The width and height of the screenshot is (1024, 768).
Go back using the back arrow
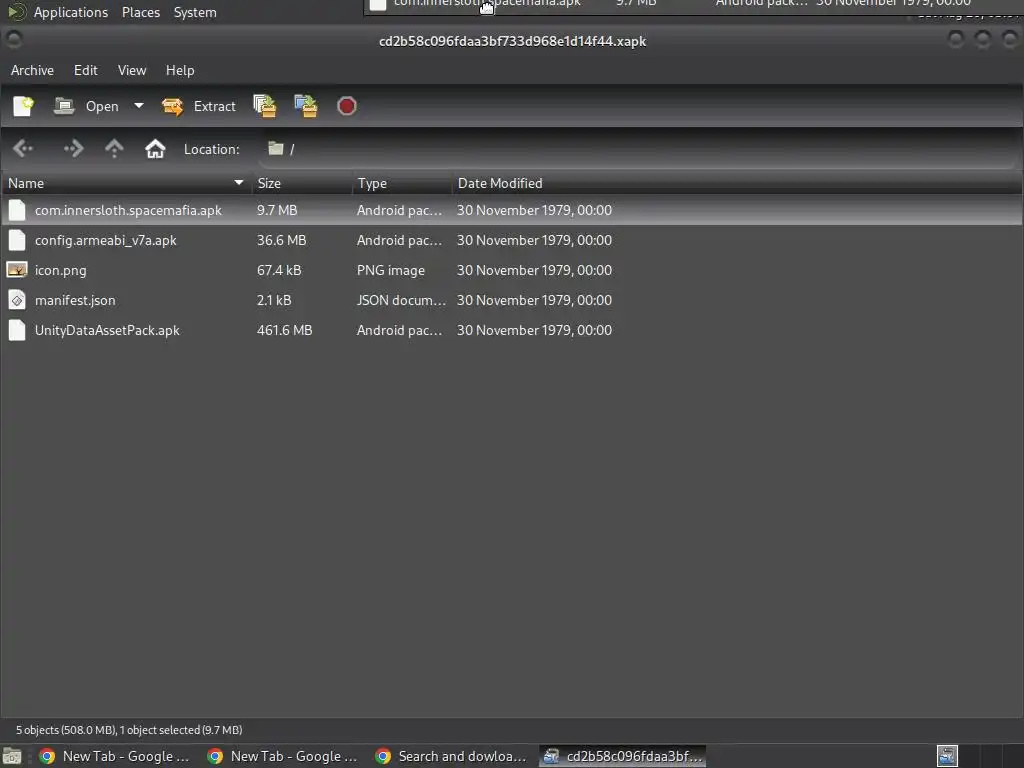tap(23, 149)
